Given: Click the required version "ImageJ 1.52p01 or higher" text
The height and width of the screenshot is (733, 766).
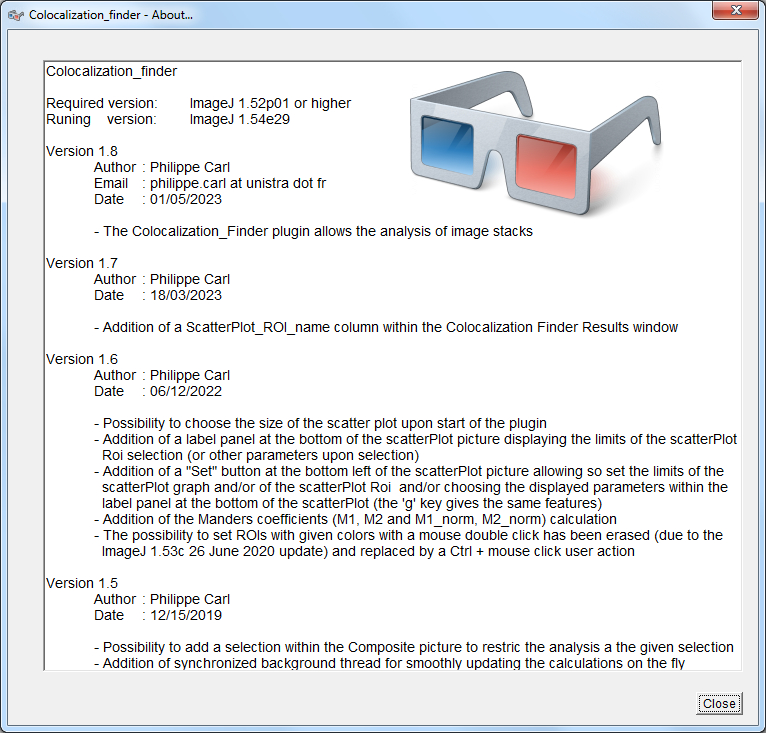Looking at the screenshot, I should pos(270,103).
